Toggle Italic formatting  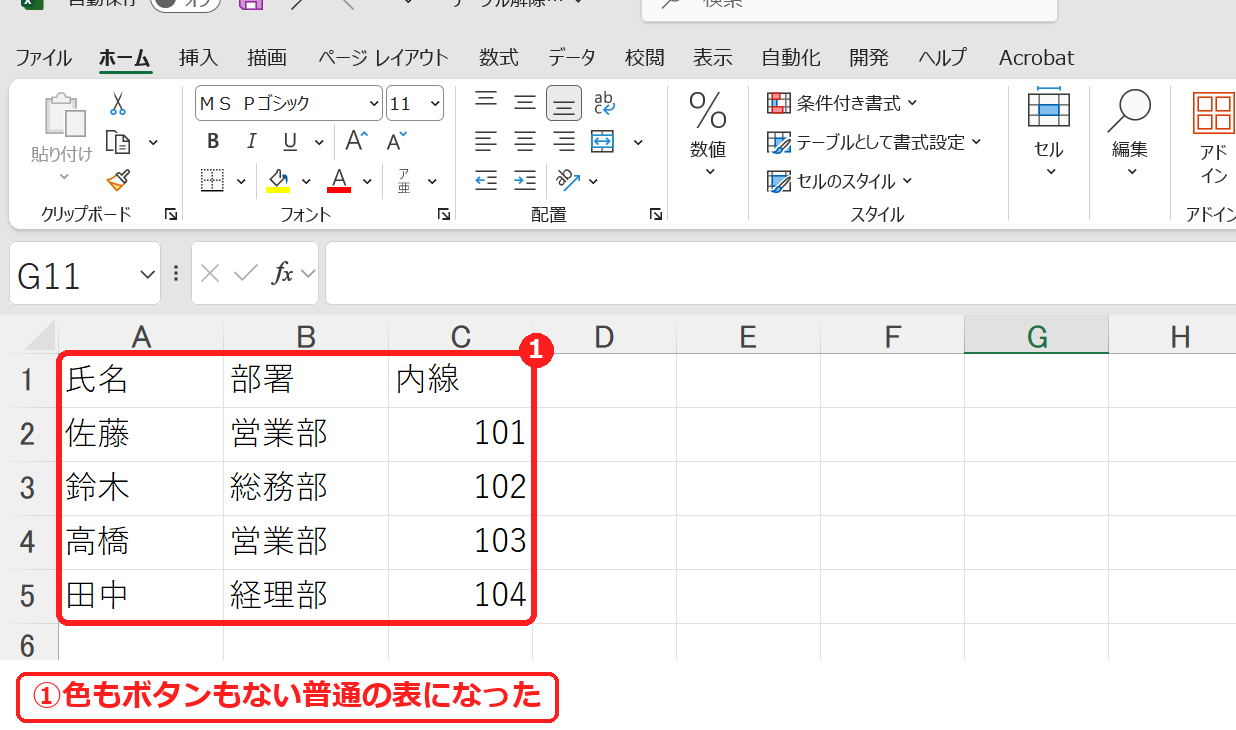coord(251,141)
